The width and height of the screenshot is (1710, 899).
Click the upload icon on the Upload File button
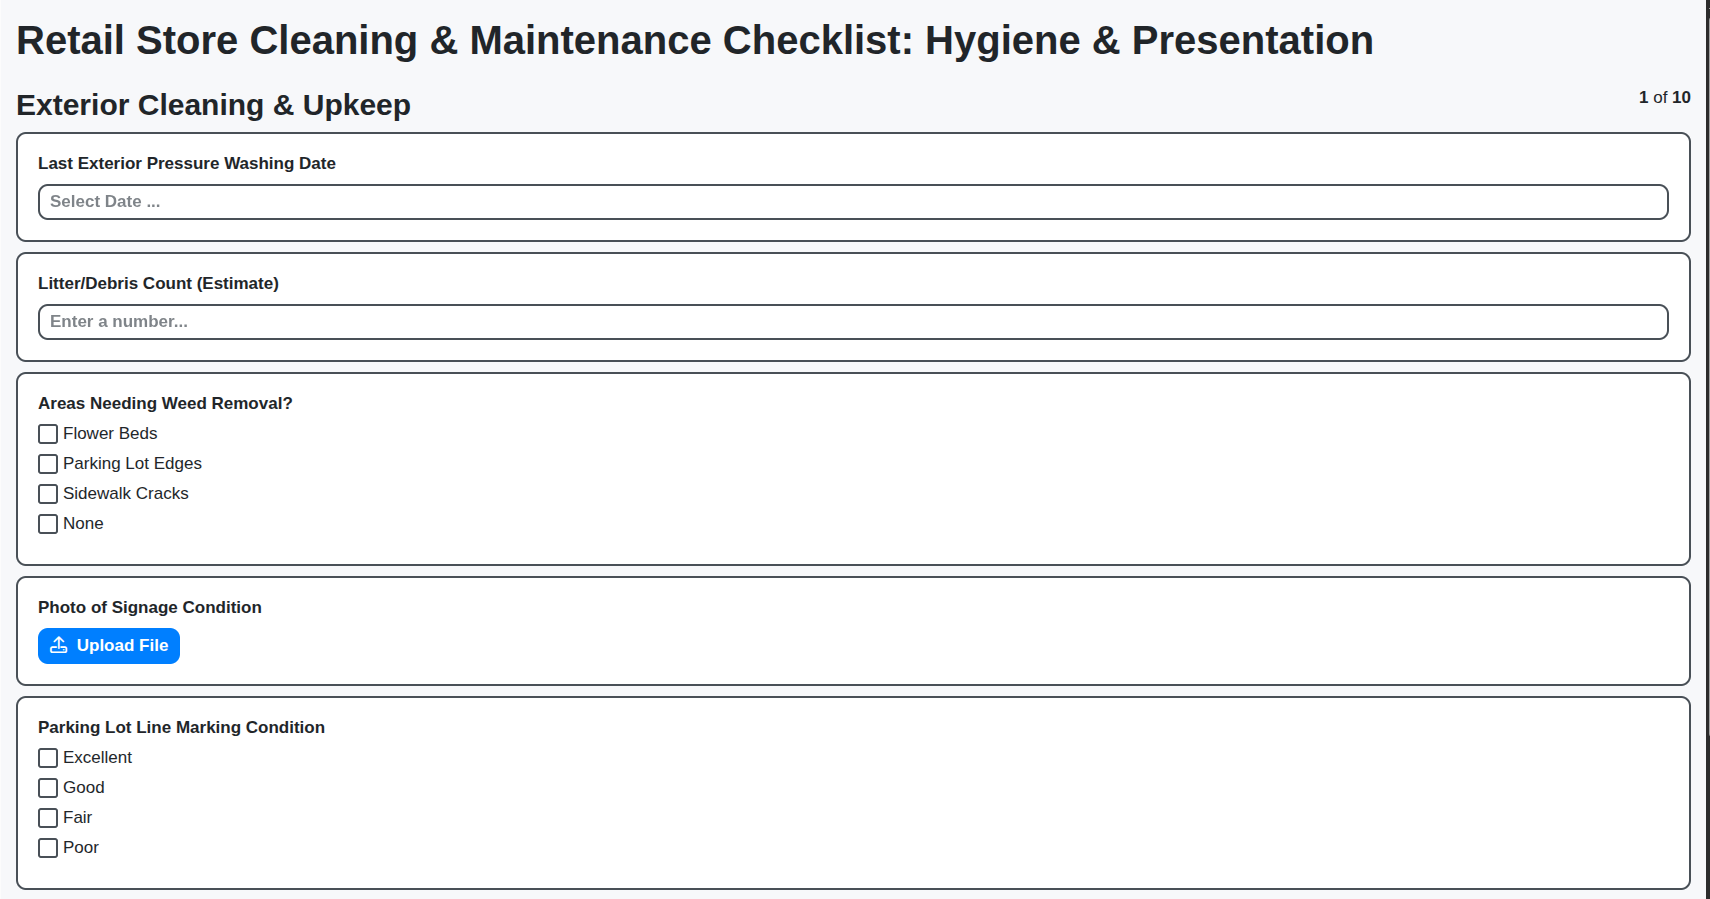coord(59,645)
